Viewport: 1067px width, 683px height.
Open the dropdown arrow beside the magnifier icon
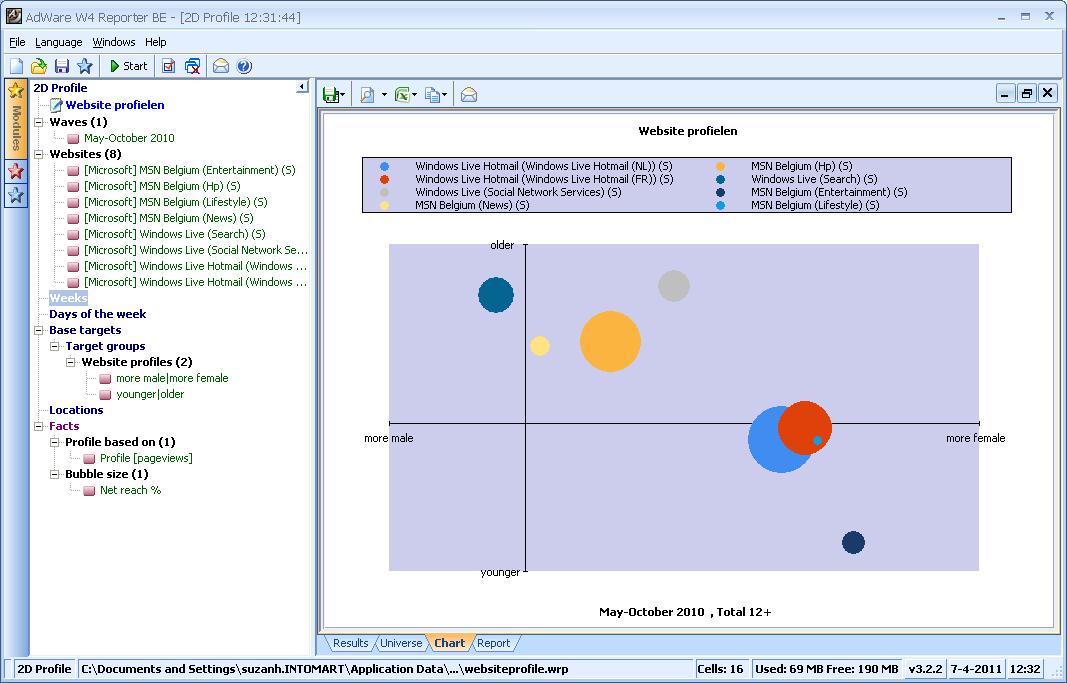(384, 95)
